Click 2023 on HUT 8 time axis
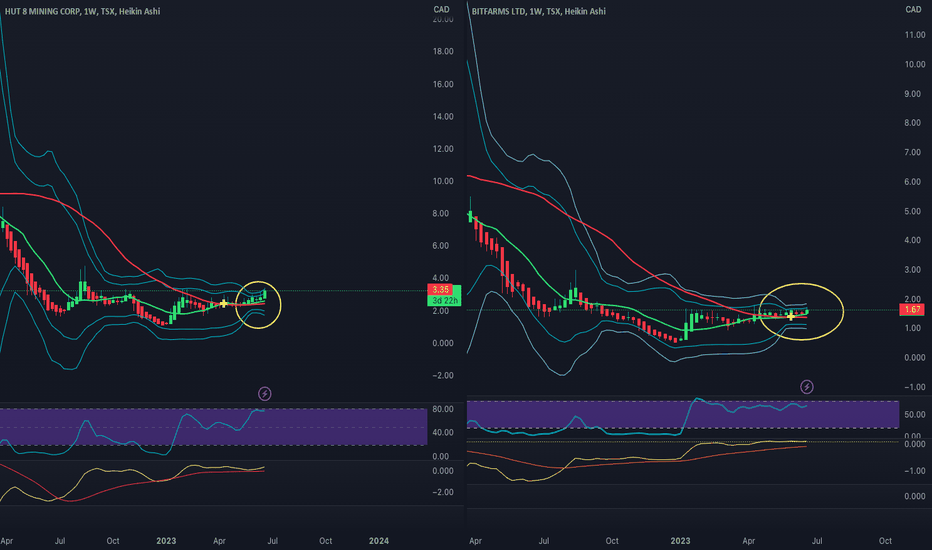The height and width of the screenshot is (550, 932). click(x=166, y=541)
